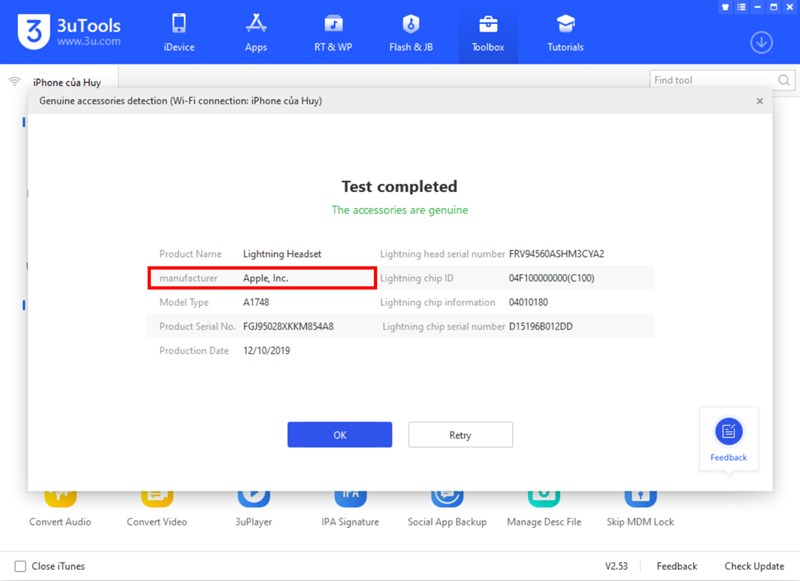The height and width of the screenshot is (581, 800).
Task: Open the Tutorials tab
Action: click(x=565, y=32)
